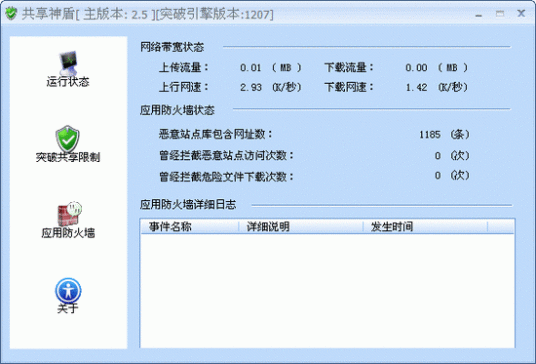This screenshot has width=536, height=364.
Task: Click the 恶意站点库包含网址数 label
Action: click(215, 134)
